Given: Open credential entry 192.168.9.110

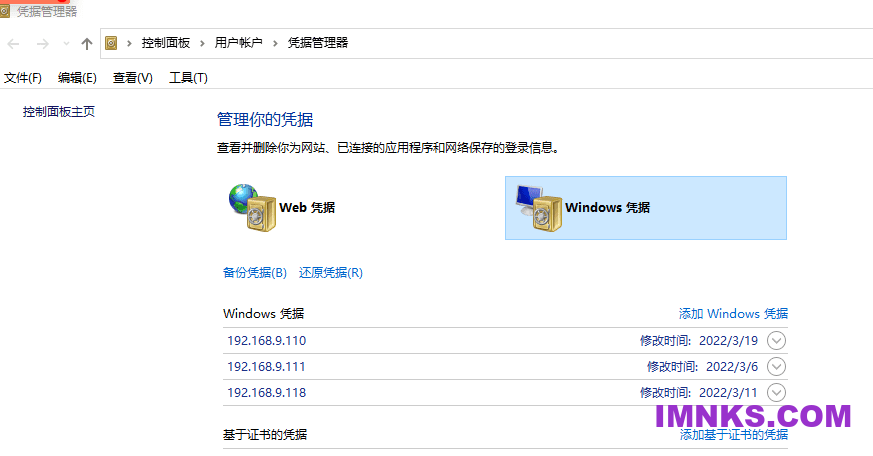Looking at the screenshot, I should 267,341.
